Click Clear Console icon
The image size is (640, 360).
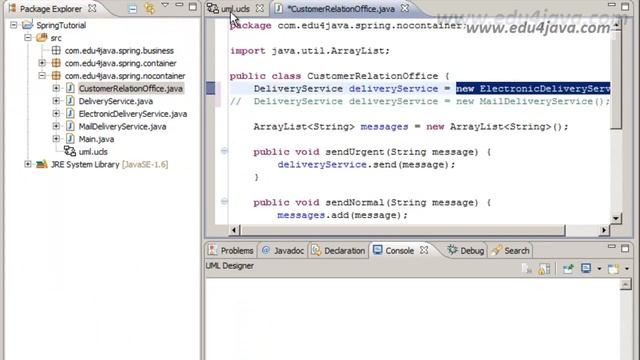pos(527,269)
